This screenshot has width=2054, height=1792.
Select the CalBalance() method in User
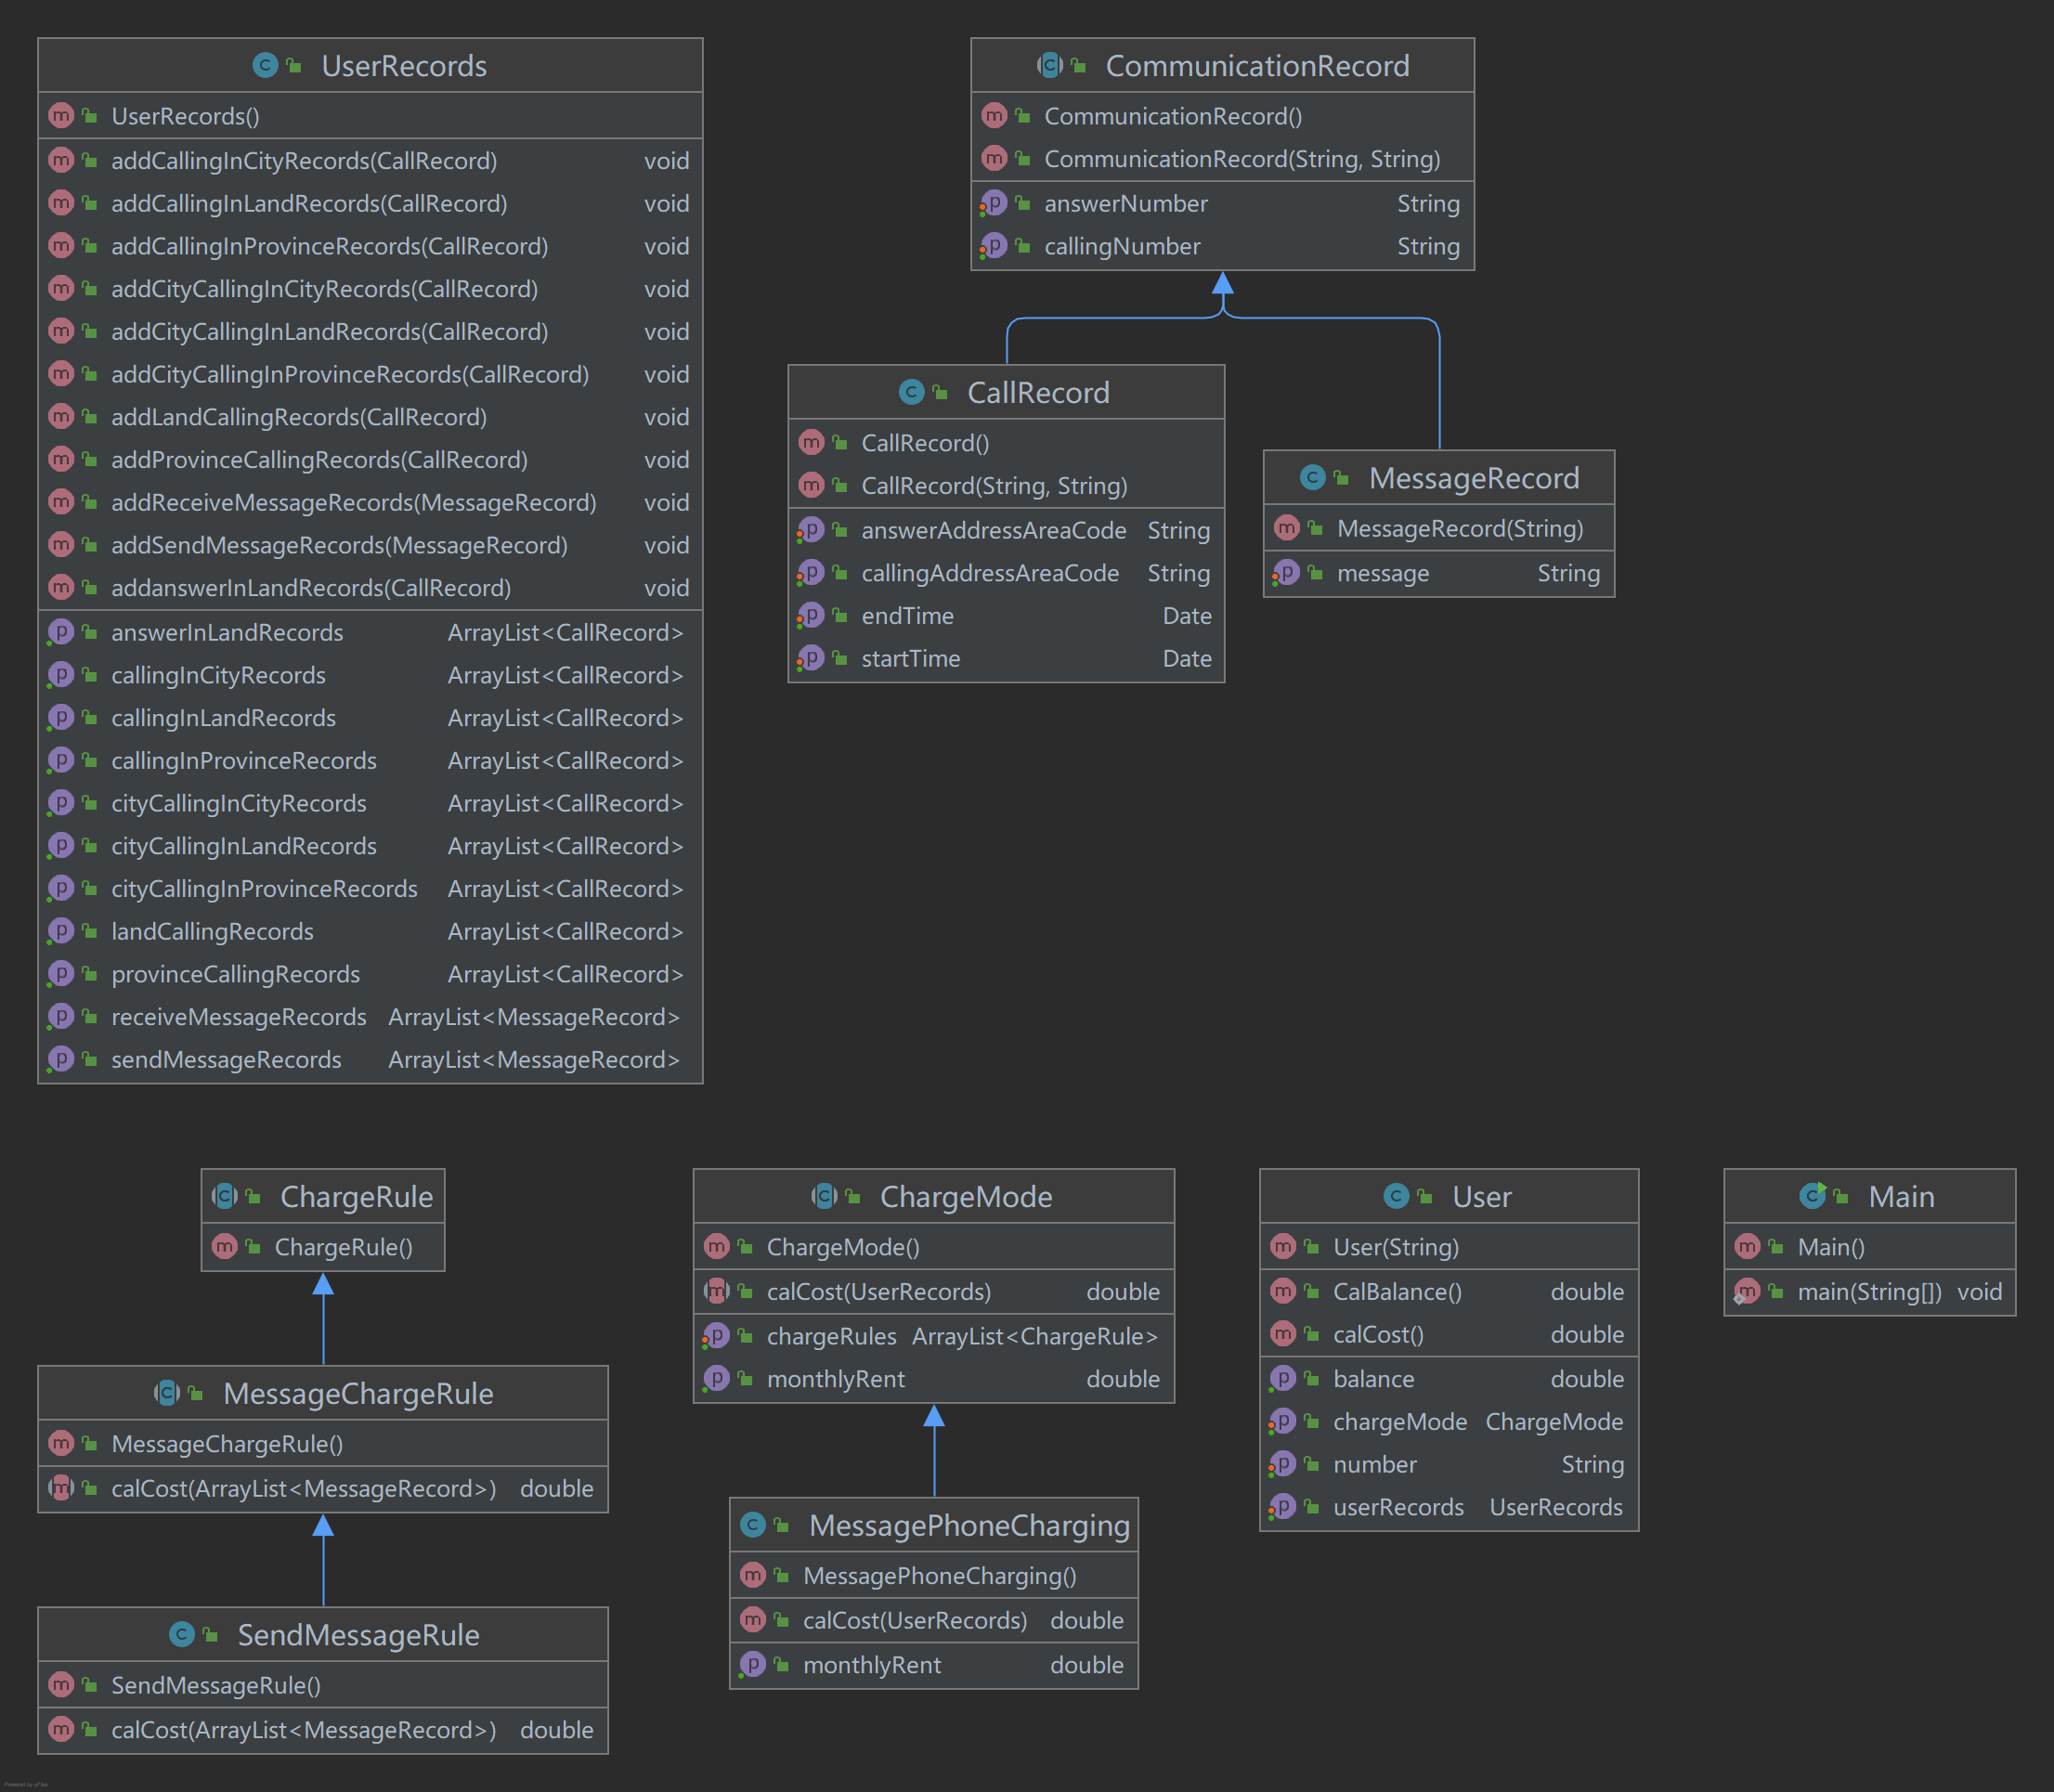(x=1397, y=1291)
